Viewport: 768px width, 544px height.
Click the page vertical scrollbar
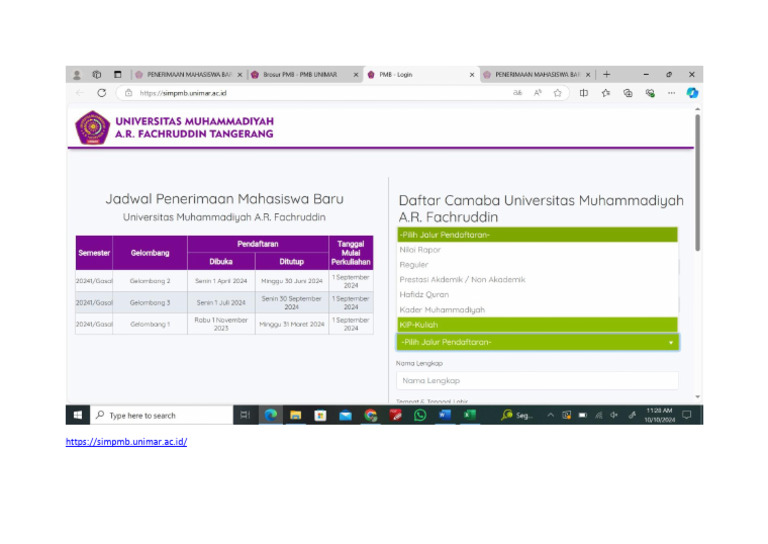pyautogui.click(x=697, y=183)
